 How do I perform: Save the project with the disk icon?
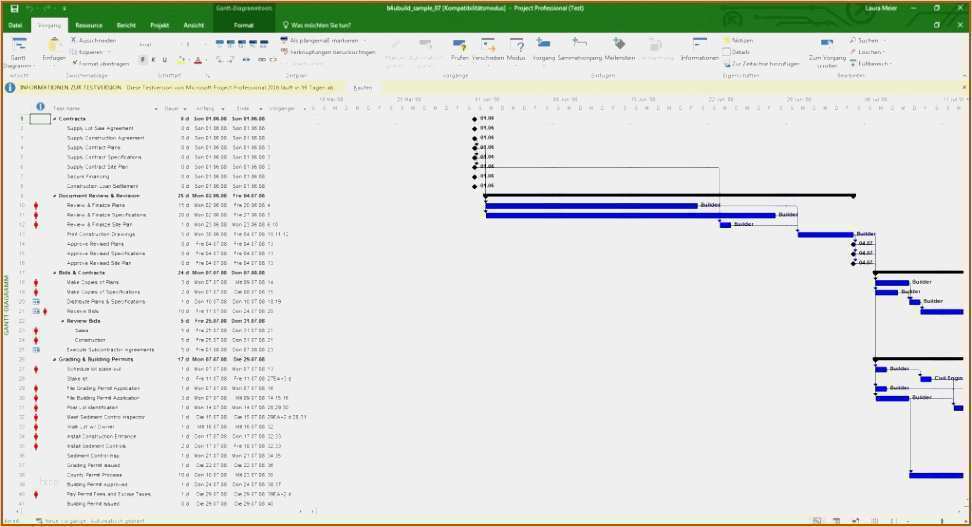(14, 8)
